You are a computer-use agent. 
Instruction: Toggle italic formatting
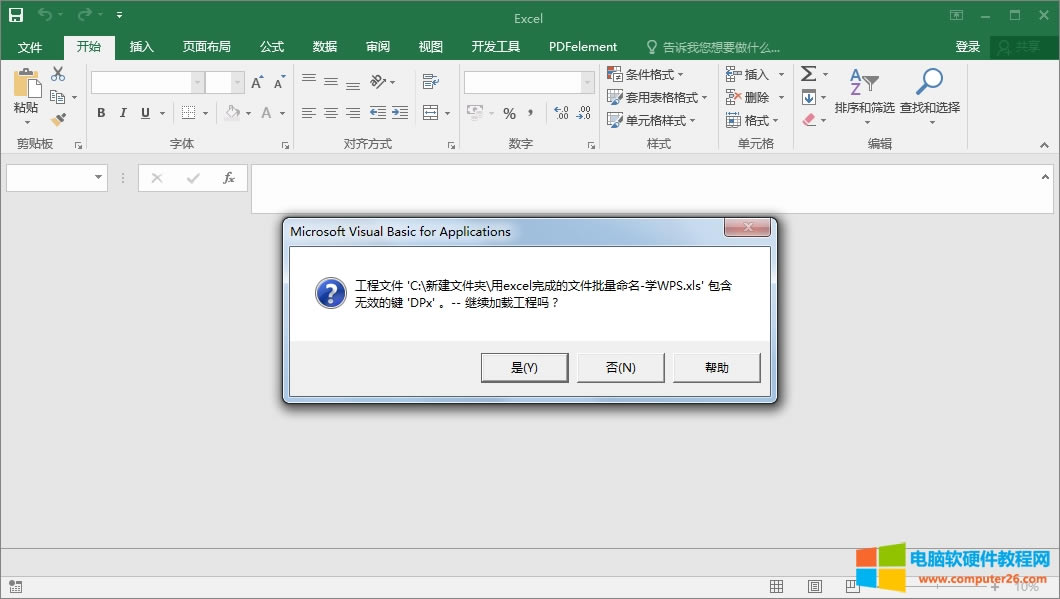(x=122, y=113)
